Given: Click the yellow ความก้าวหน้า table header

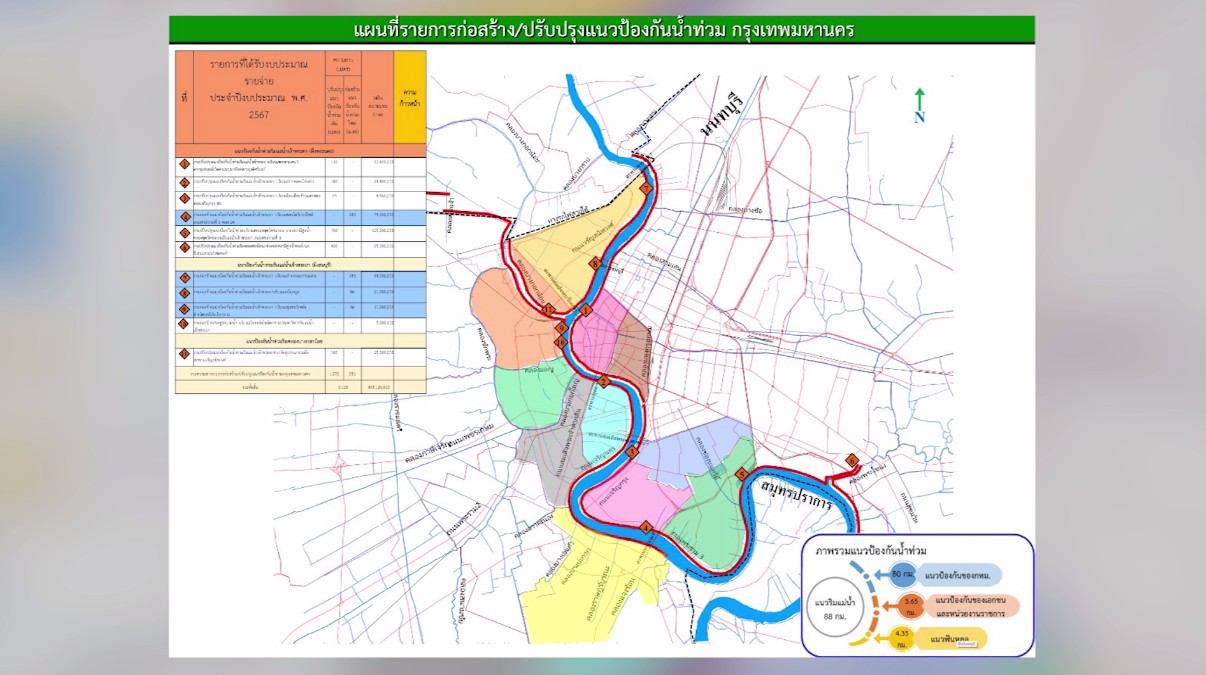Looking at the screenshot, I should click(x=410, y=97).
